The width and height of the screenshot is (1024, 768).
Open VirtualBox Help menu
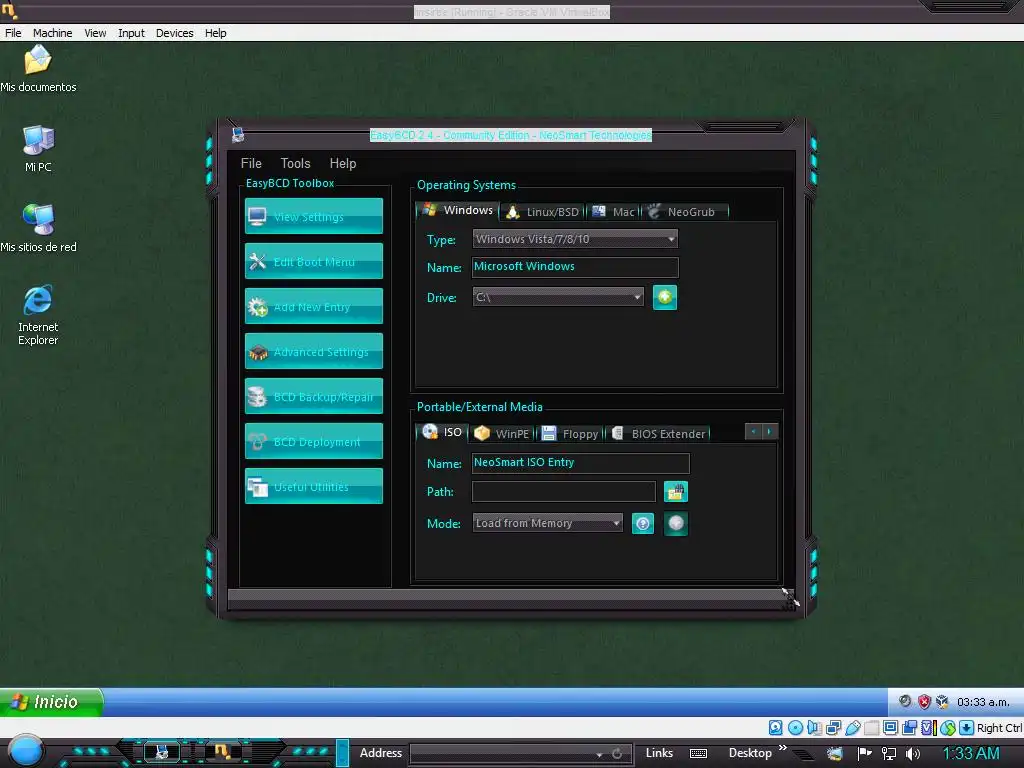(x=216, y=33)
